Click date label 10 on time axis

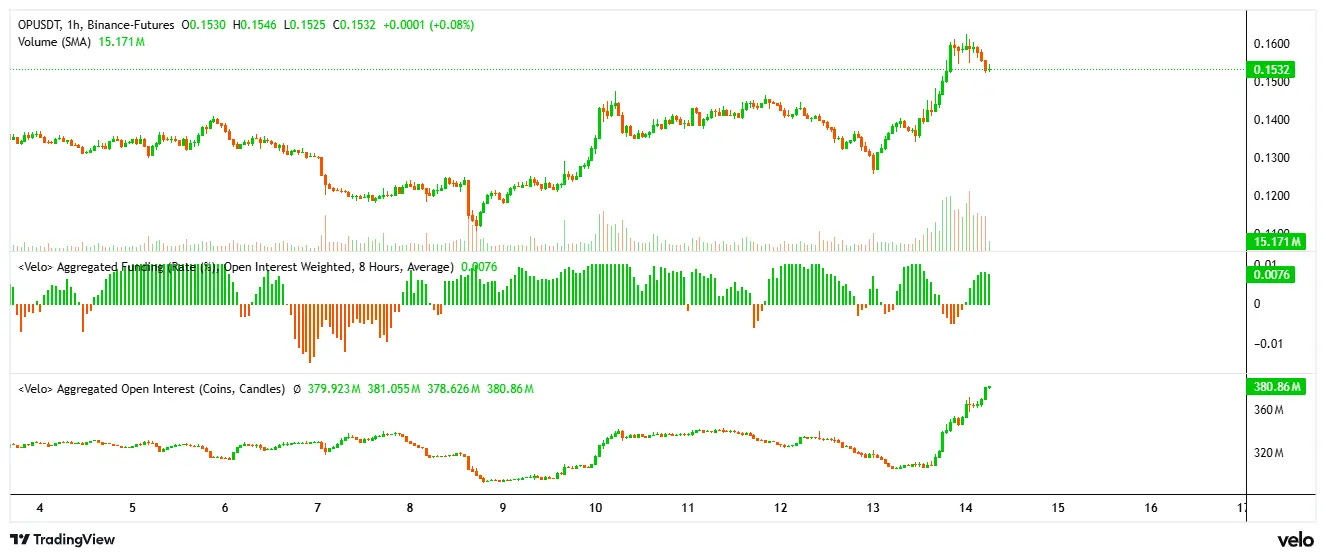[x=595, y=508]
